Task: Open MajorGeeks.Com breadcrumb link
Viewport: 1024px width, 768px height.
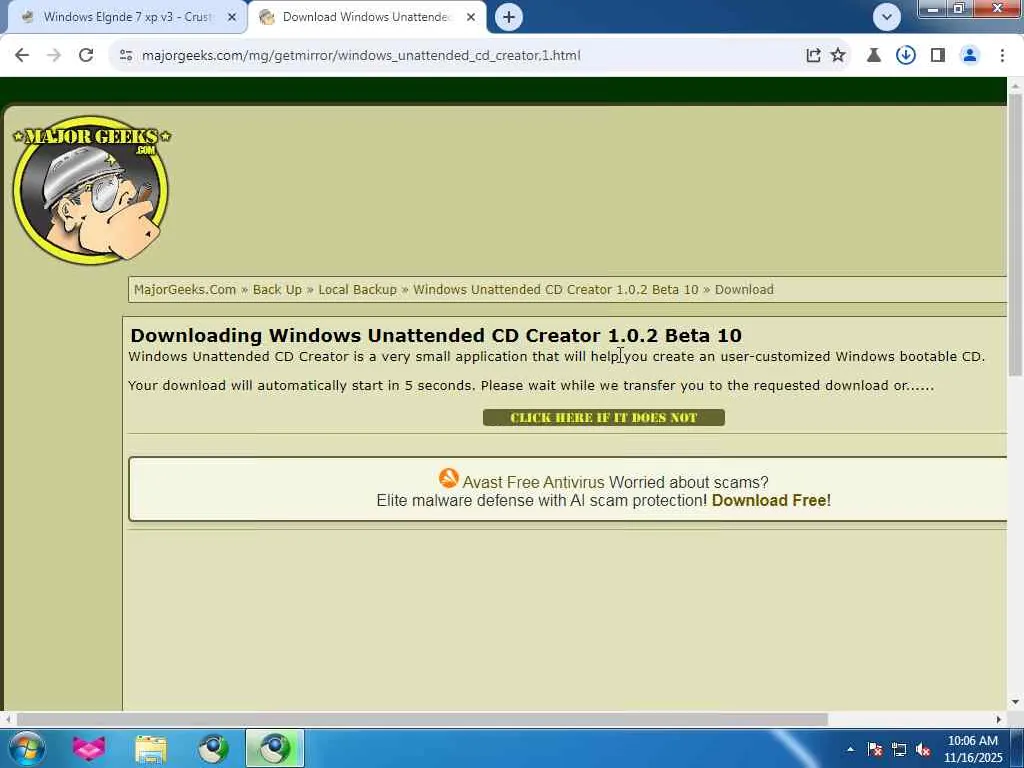Action: tap(185, 289)
